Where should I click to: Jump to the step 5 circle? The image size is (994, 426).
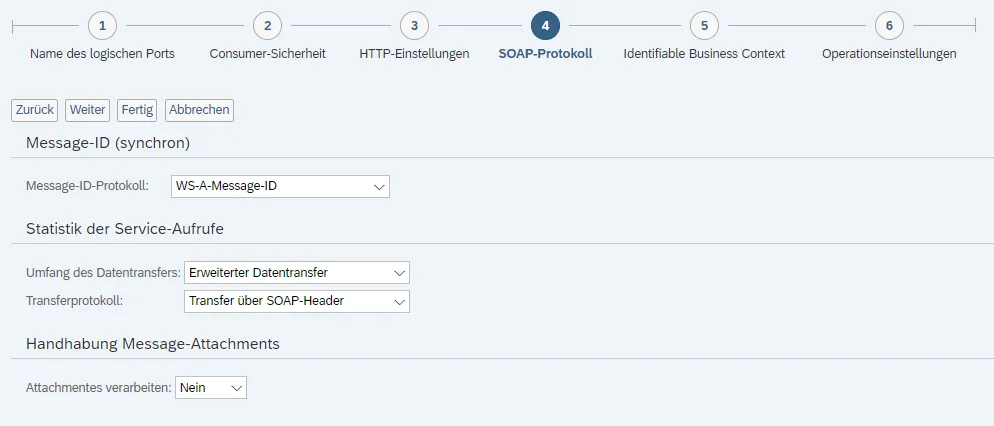(704, 25)
